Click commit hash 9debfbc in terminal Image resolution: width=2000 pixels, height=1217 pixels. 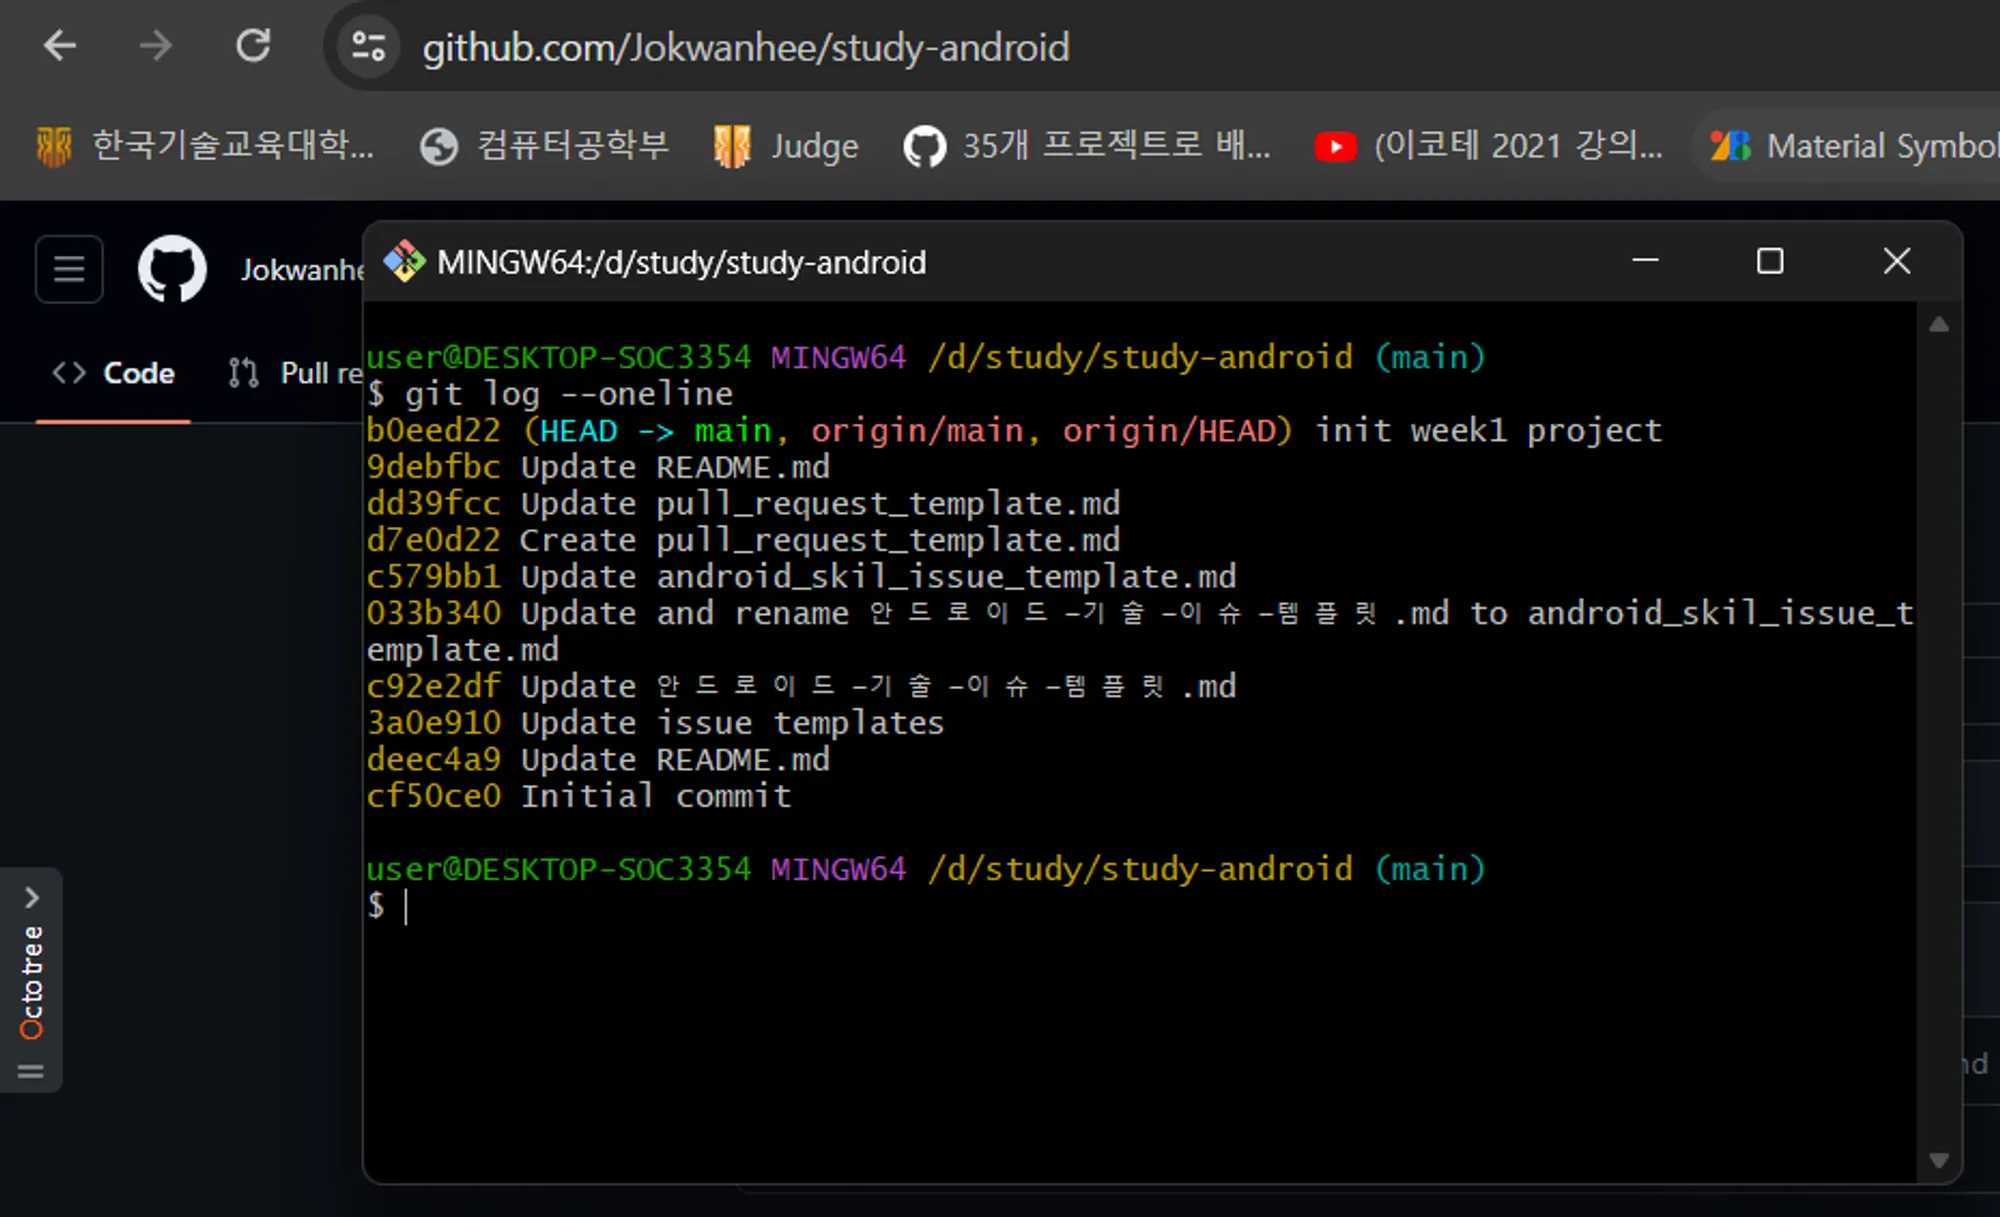pos(433,467)
